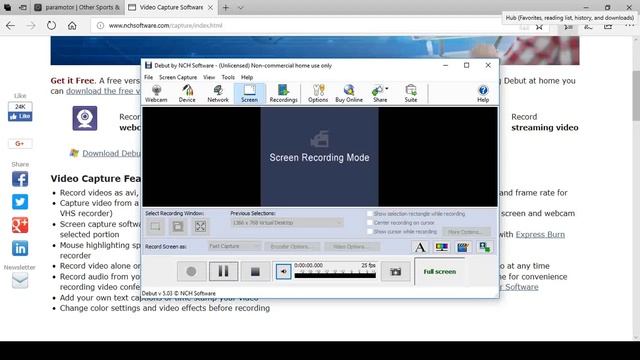Open the Share toolbar dropdown

380,93
